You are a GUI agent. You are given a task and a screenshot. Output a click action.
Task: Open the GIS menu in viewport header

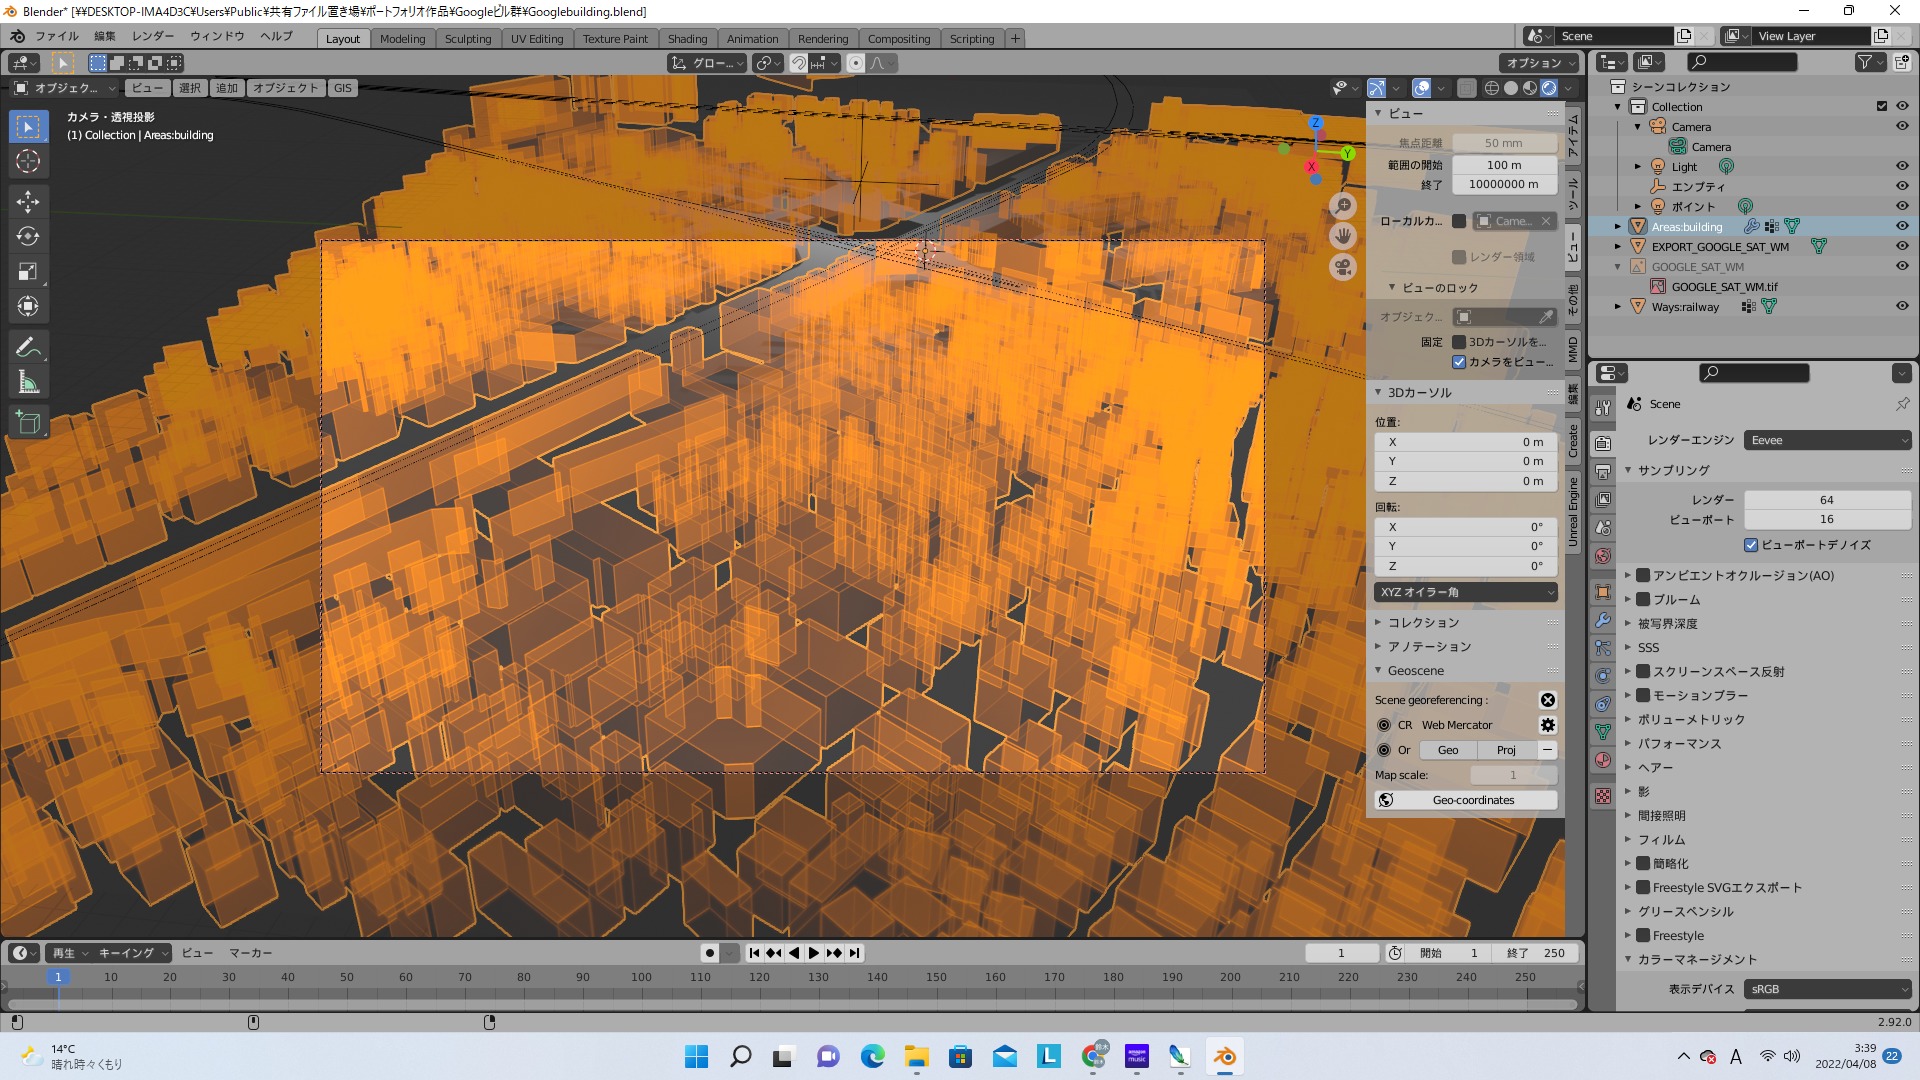pos(343,88)
